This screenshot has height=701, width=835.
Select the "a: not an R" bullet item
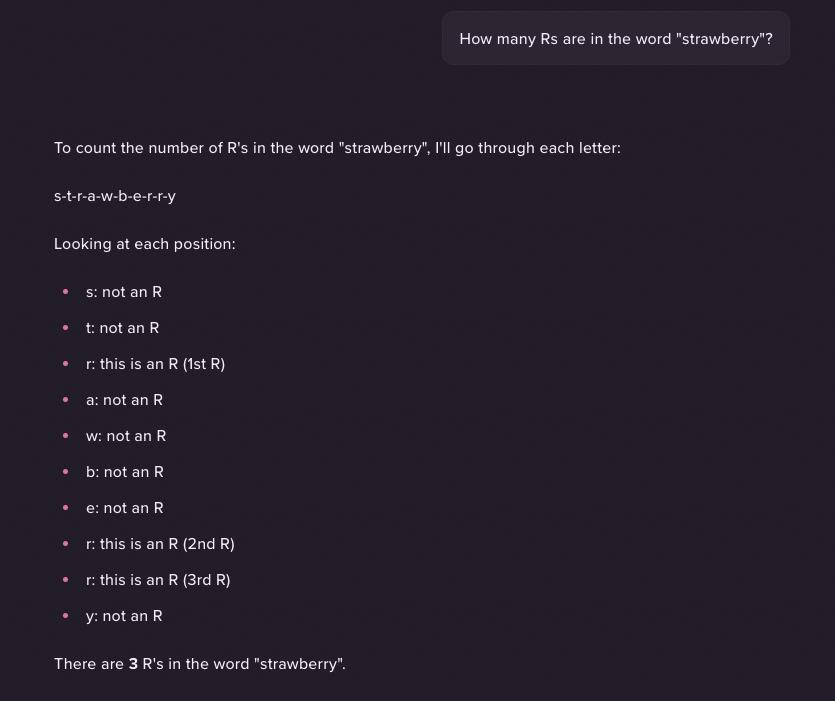[x=124, y=400]
